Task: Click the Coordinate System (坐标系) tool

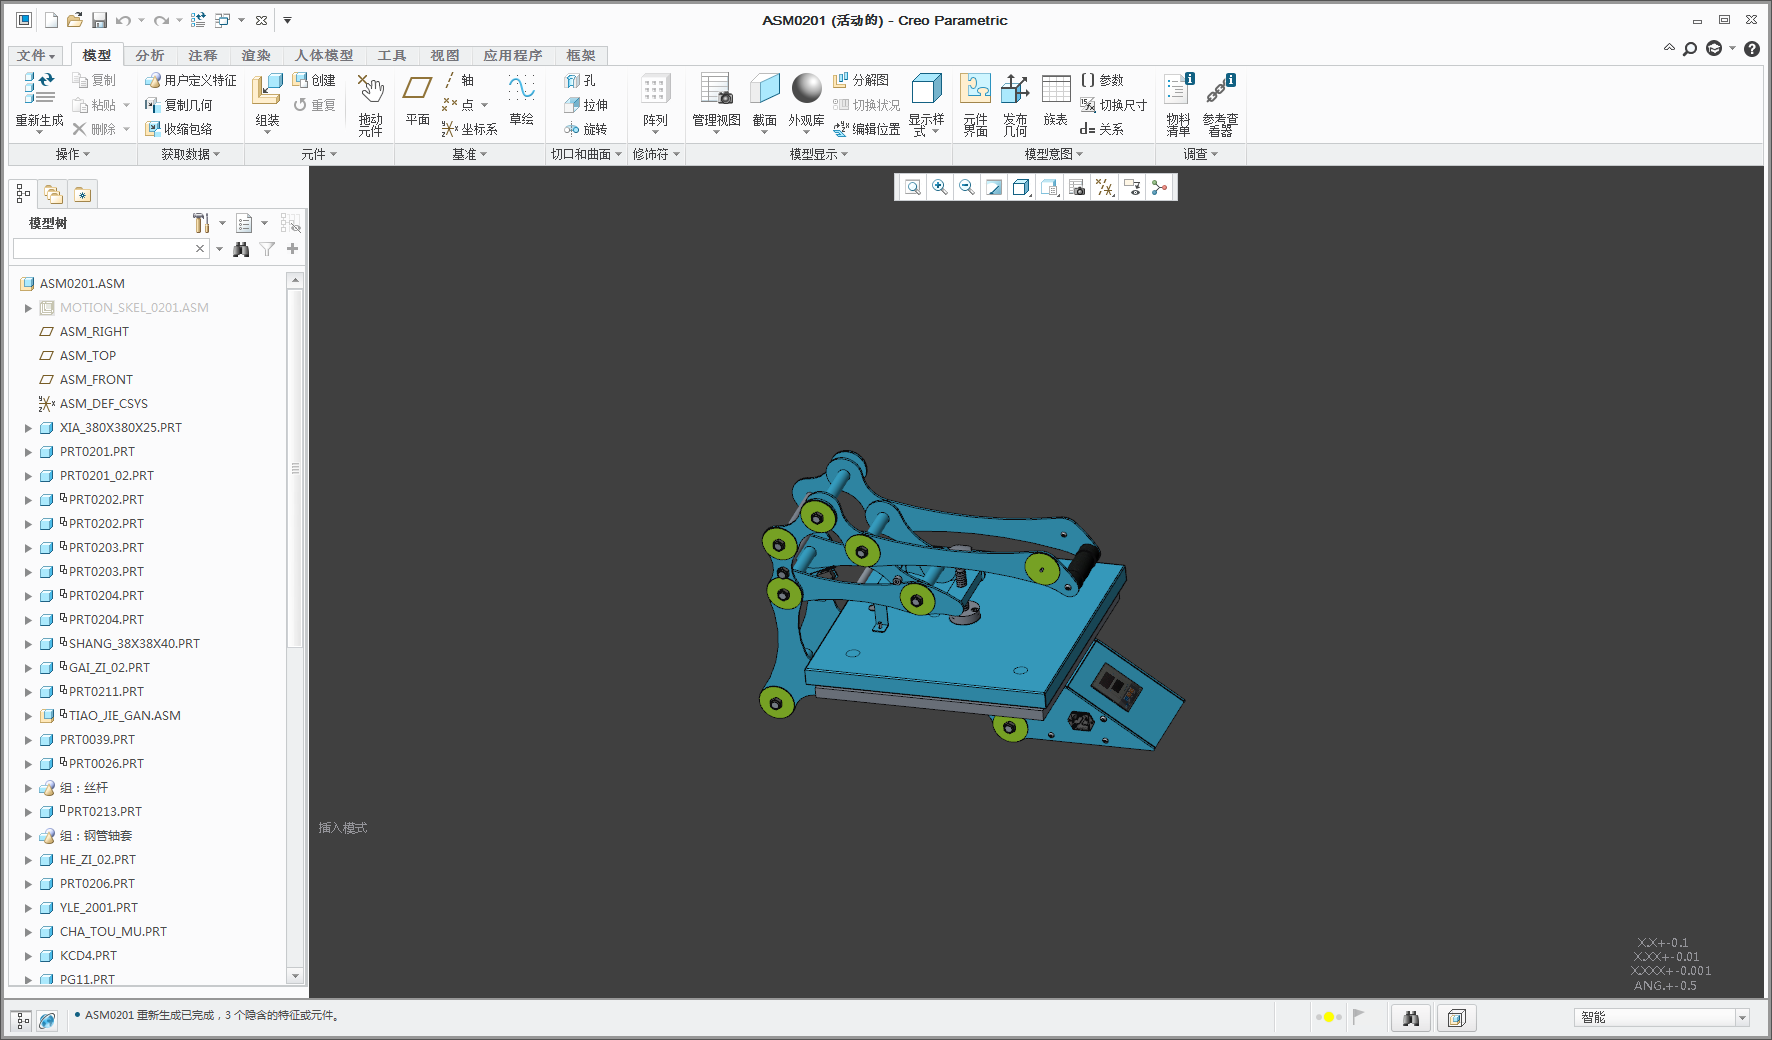Action: pyautogui.click(x=469, y=129)
